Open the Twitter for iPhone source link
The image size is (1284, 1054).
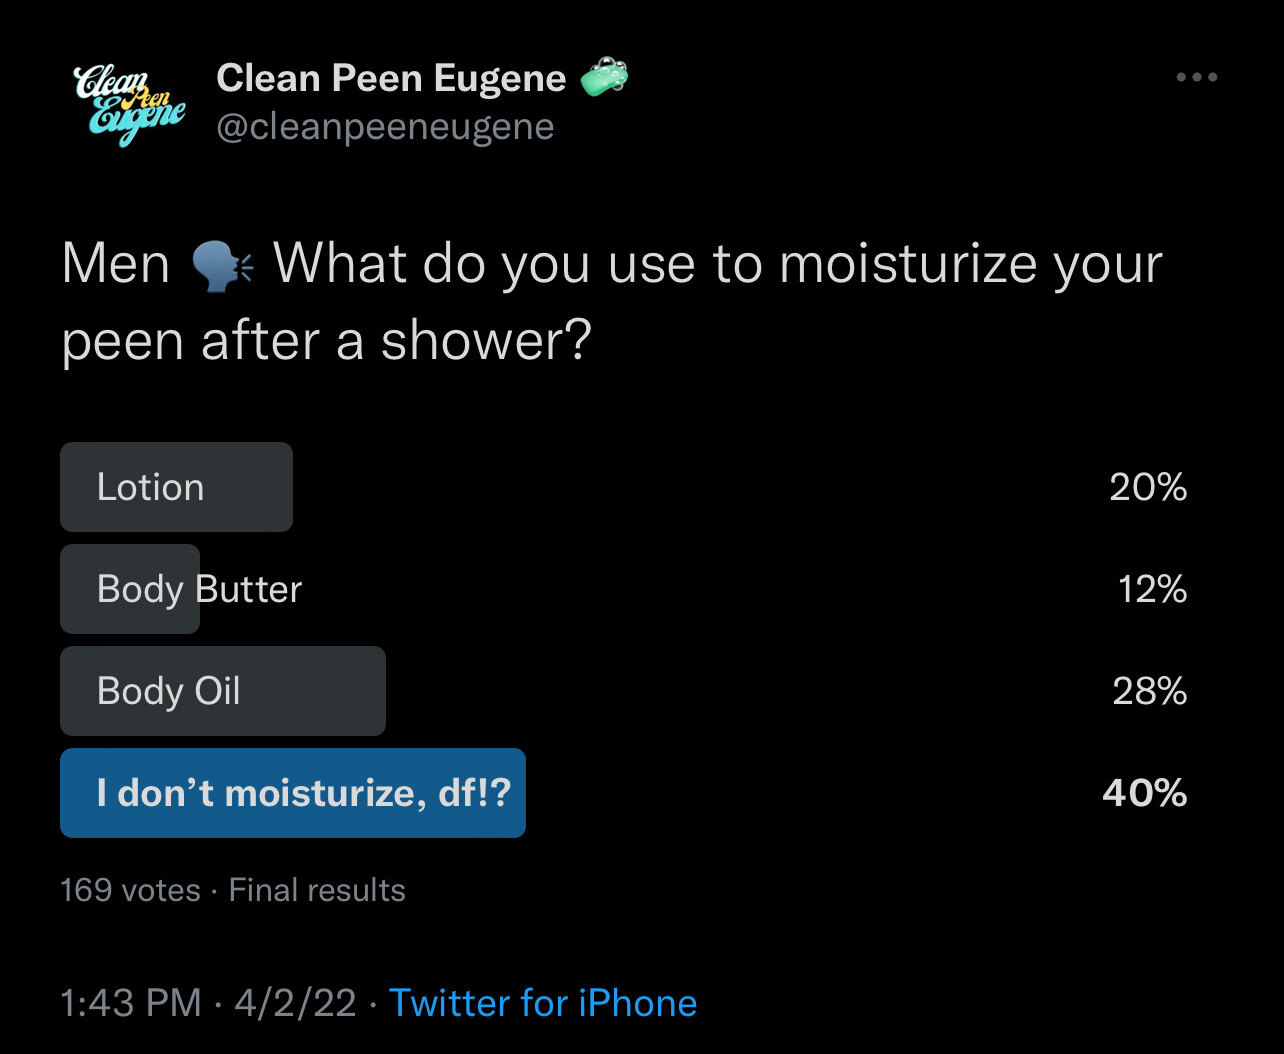click(543, 1003)
